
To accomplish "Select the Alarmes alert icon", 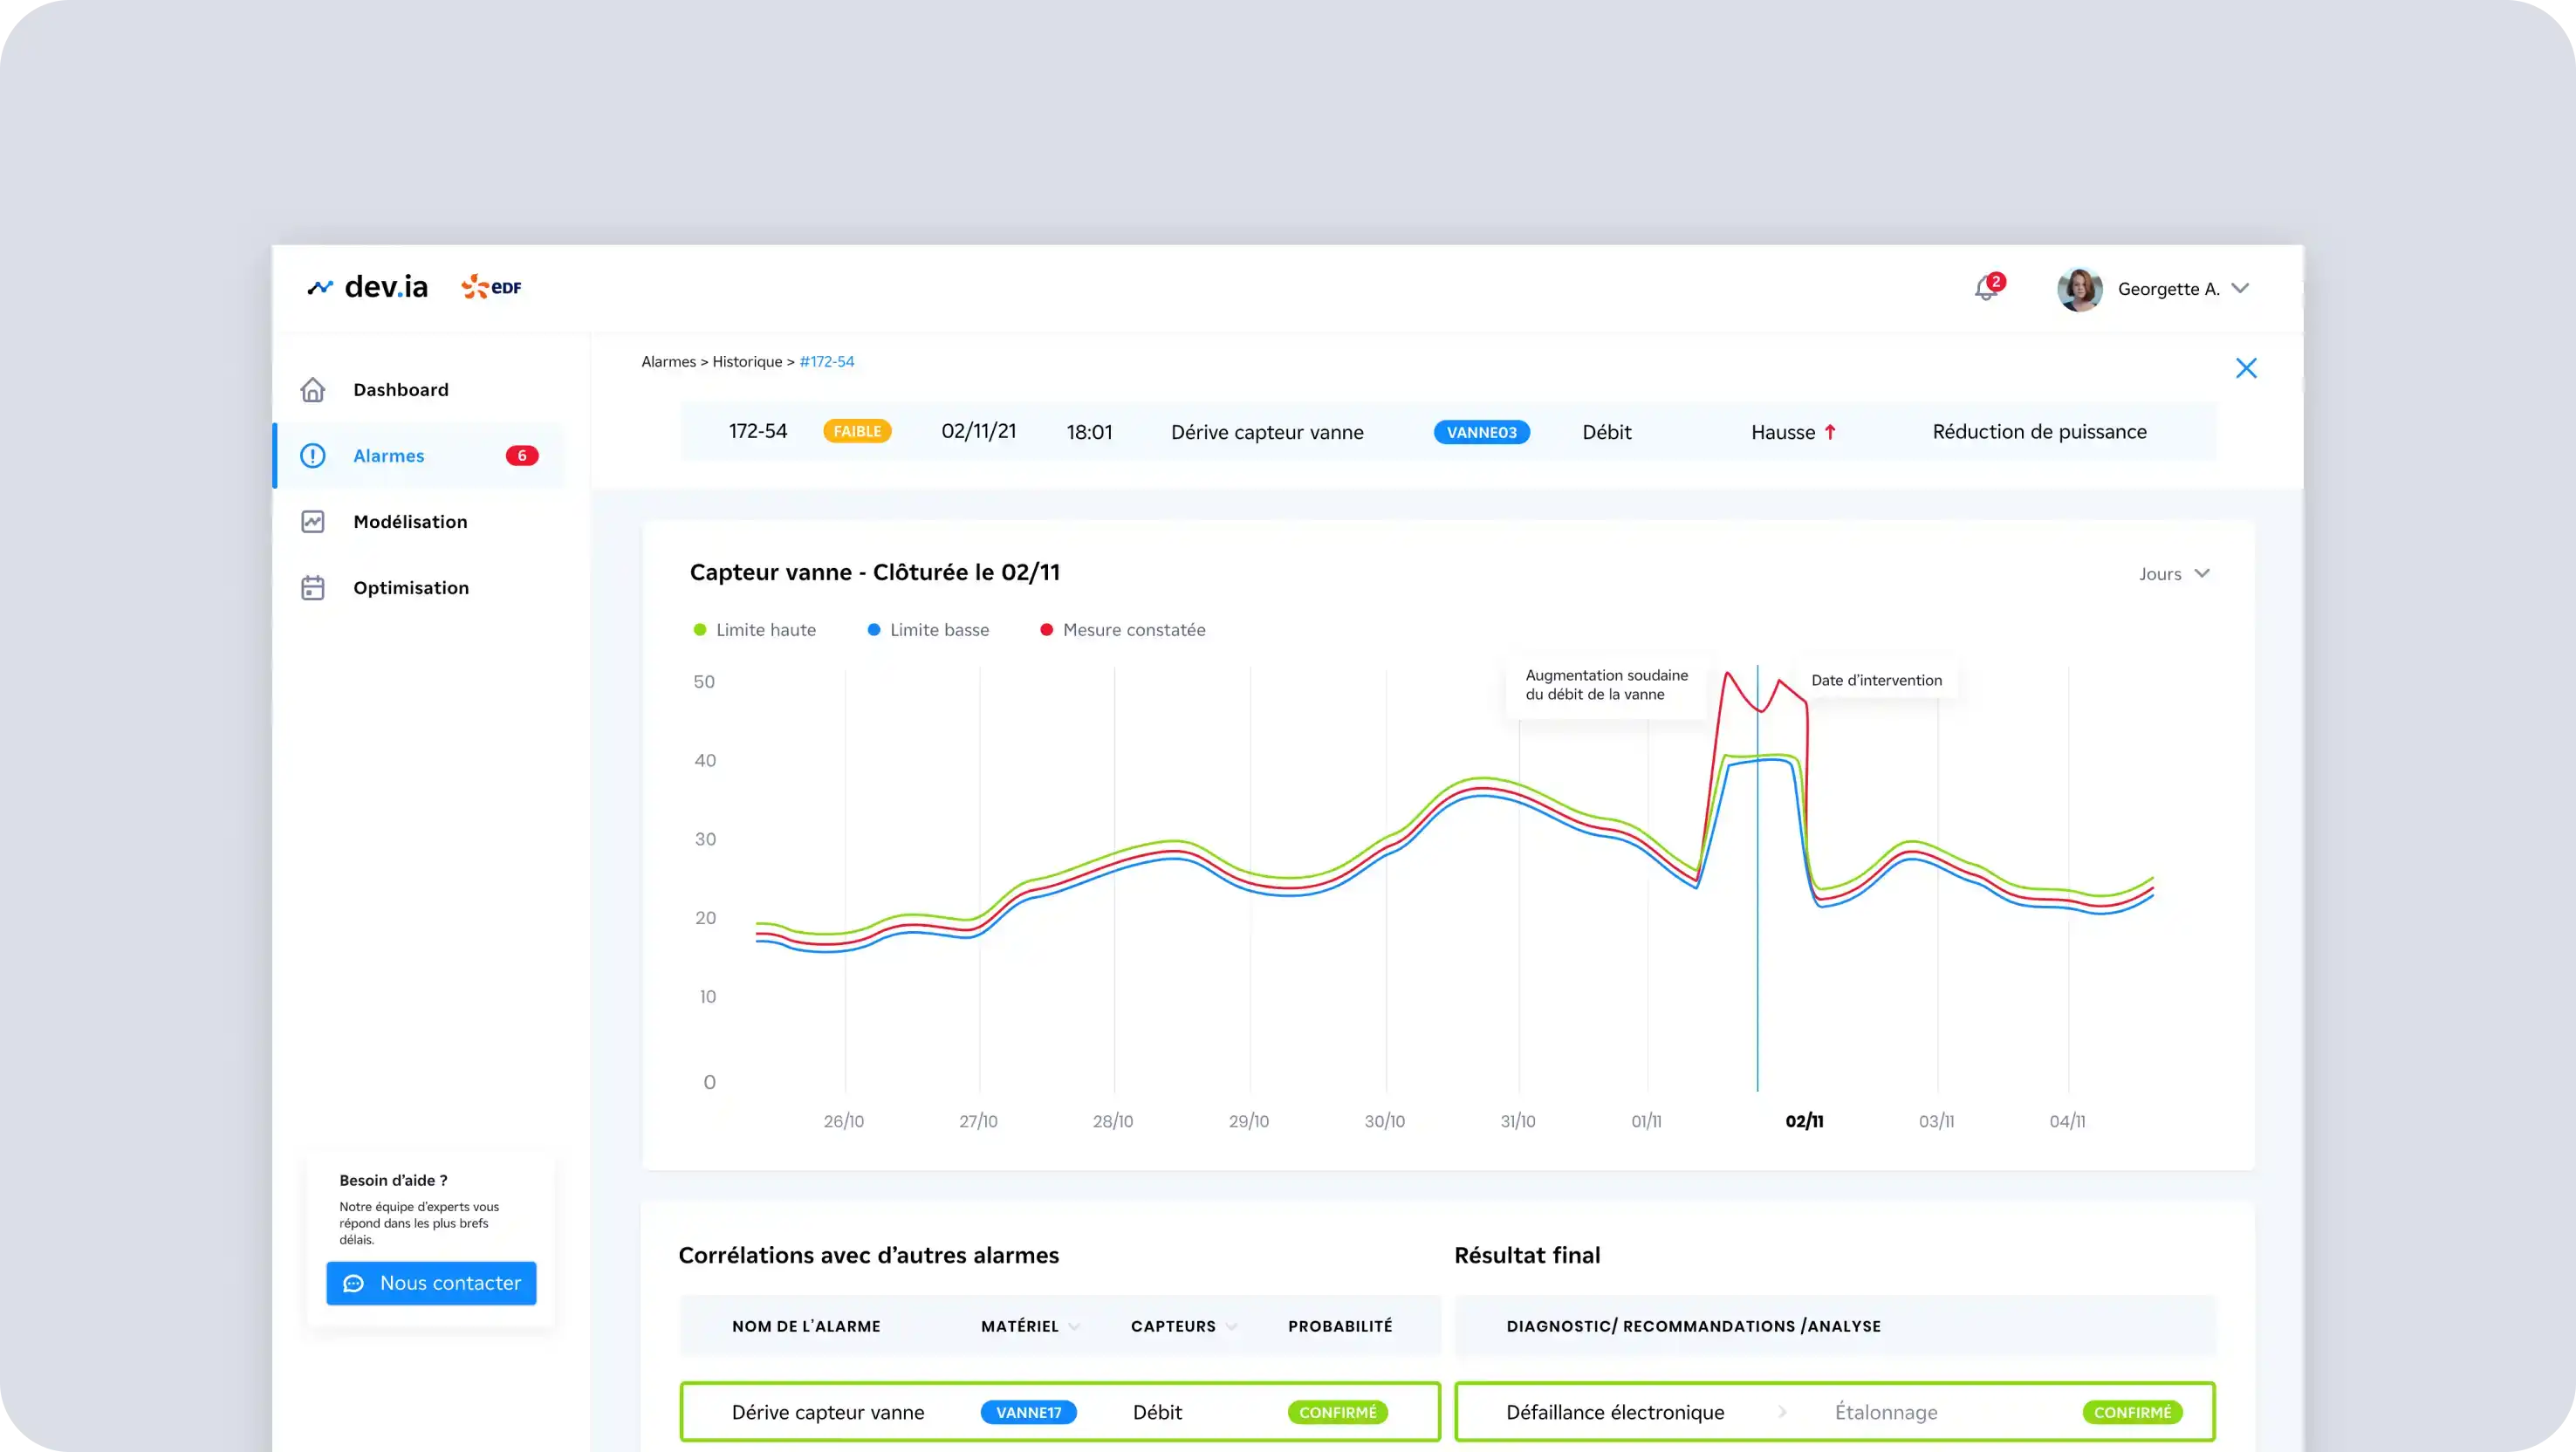I will pyautogui.click(x=313, y=456).
